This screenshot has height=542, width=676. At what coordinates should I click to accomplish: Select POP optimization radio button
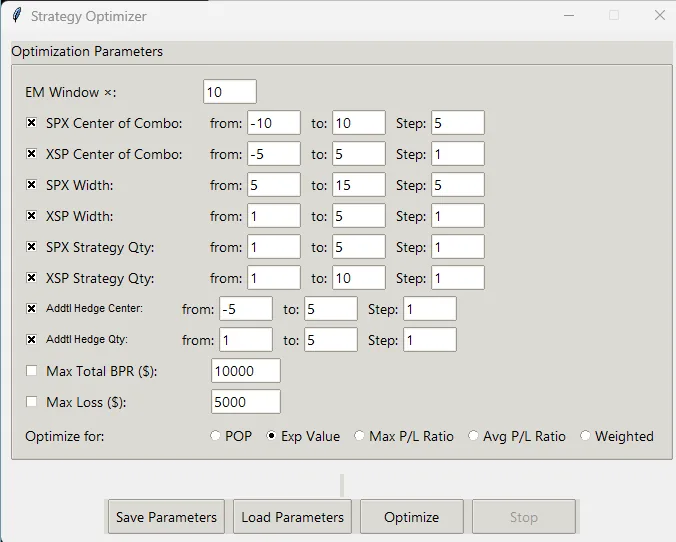(x=215, y=436)
